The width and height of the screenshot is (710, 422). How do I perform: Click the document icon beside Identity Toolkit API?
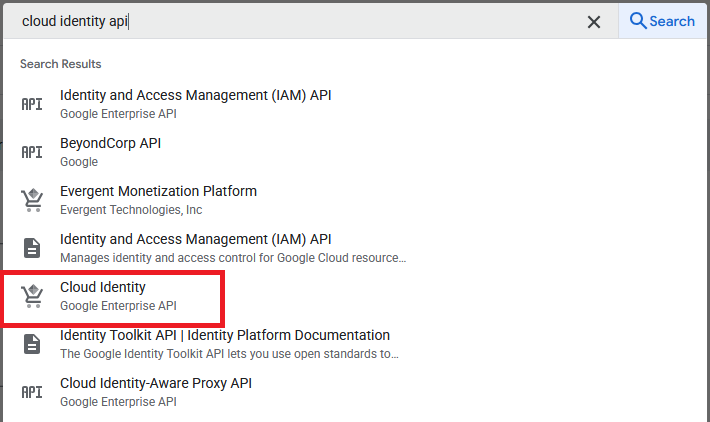[x=32, y=344]
